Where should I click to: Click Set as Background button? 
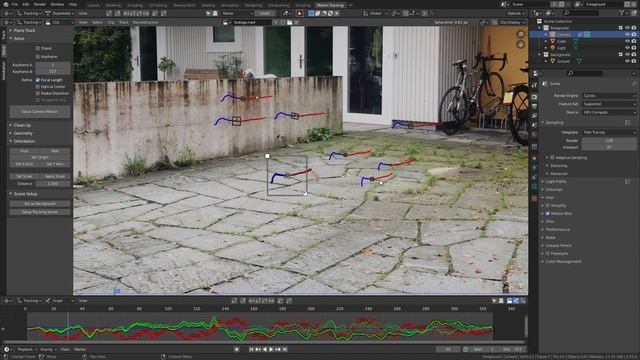pos(40,204)
